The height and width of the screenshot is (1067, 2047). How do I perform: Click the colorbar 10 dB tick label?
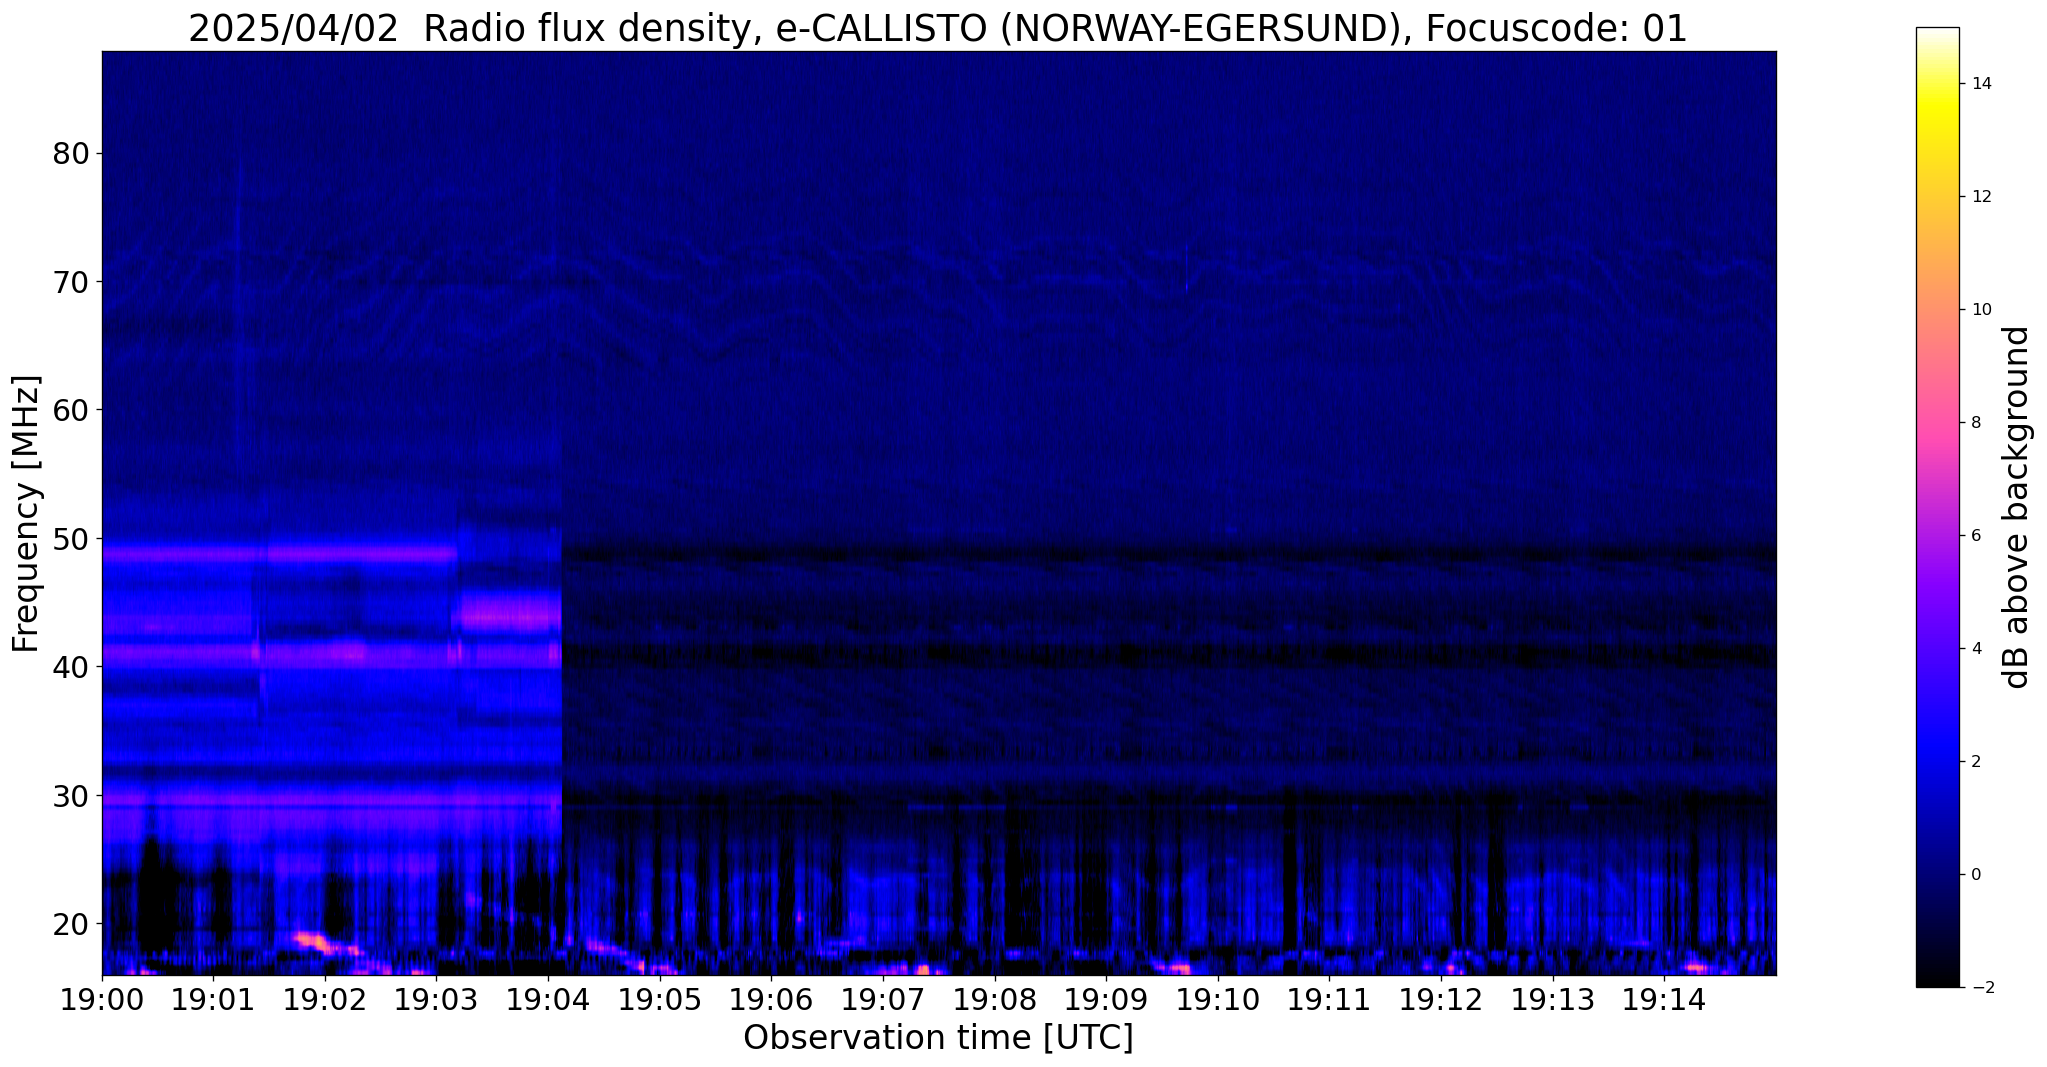pos(1980,310)
